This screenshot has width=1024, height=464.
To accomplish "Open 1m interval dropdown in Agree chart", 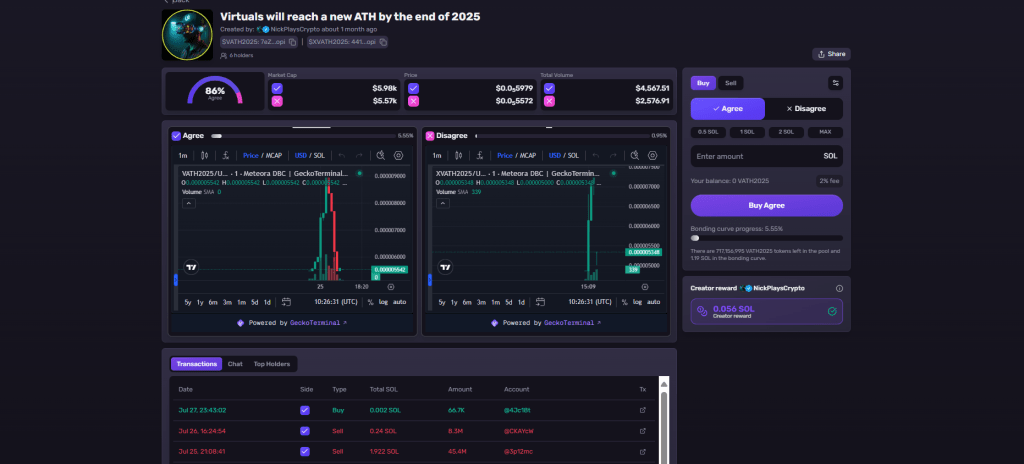I will [x=183, y=155].
